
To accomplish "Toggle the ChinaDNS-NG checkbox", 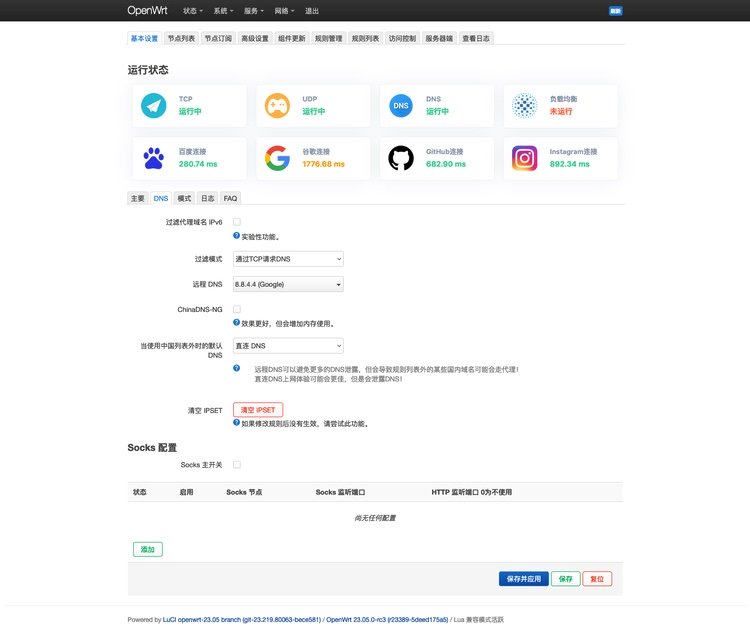I will point(237,310).
